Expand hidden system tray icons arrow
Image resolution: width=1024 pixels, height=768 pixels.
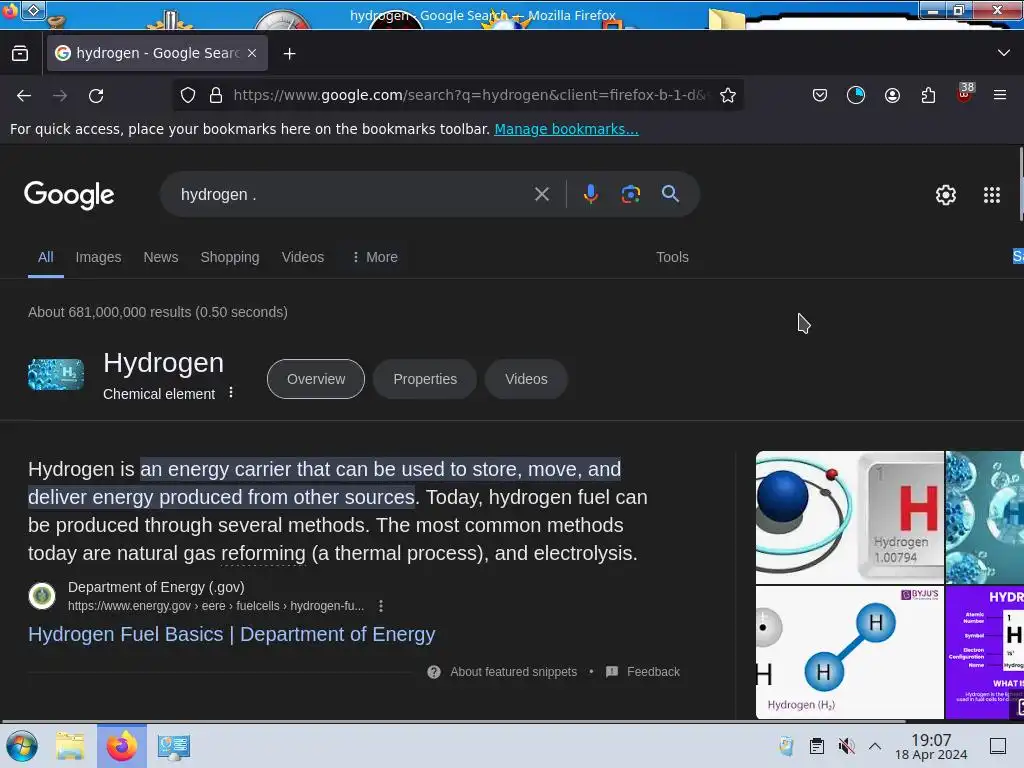click(x=875, y=746)
